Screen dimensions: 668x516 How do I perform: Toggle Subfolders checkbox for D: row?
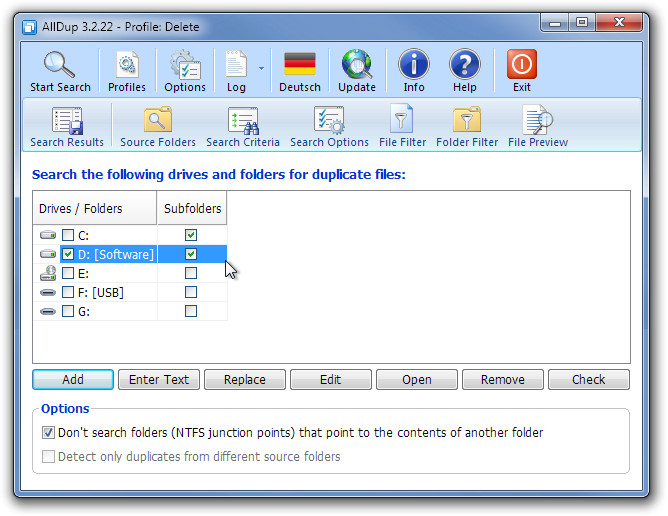pos(191,254)
